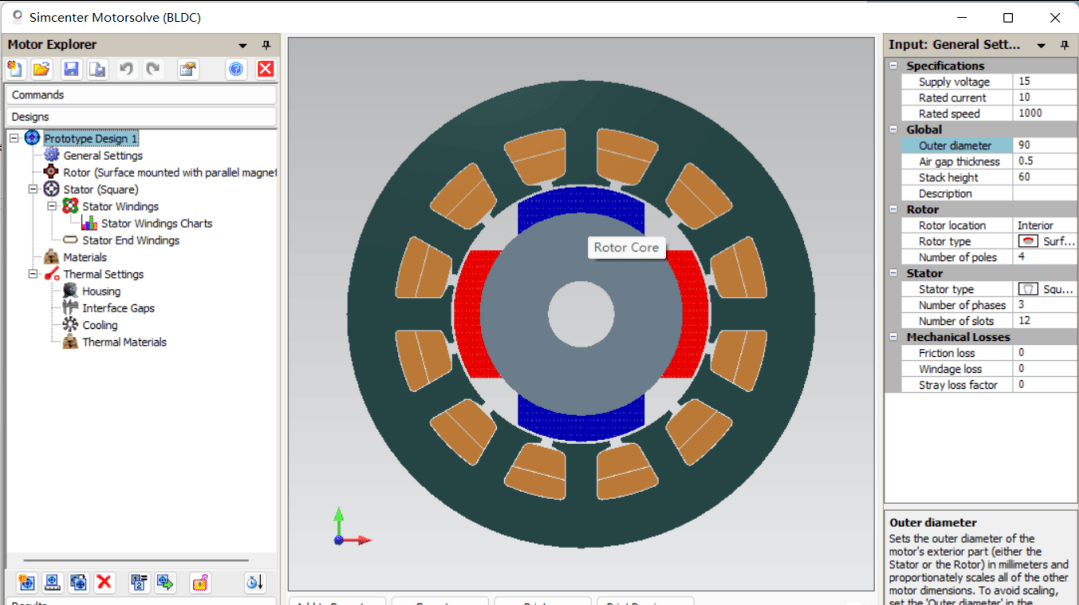Select Thermal Materials tree item
The height and width of the screenshot is (605, 1079).
coord(124,342)
